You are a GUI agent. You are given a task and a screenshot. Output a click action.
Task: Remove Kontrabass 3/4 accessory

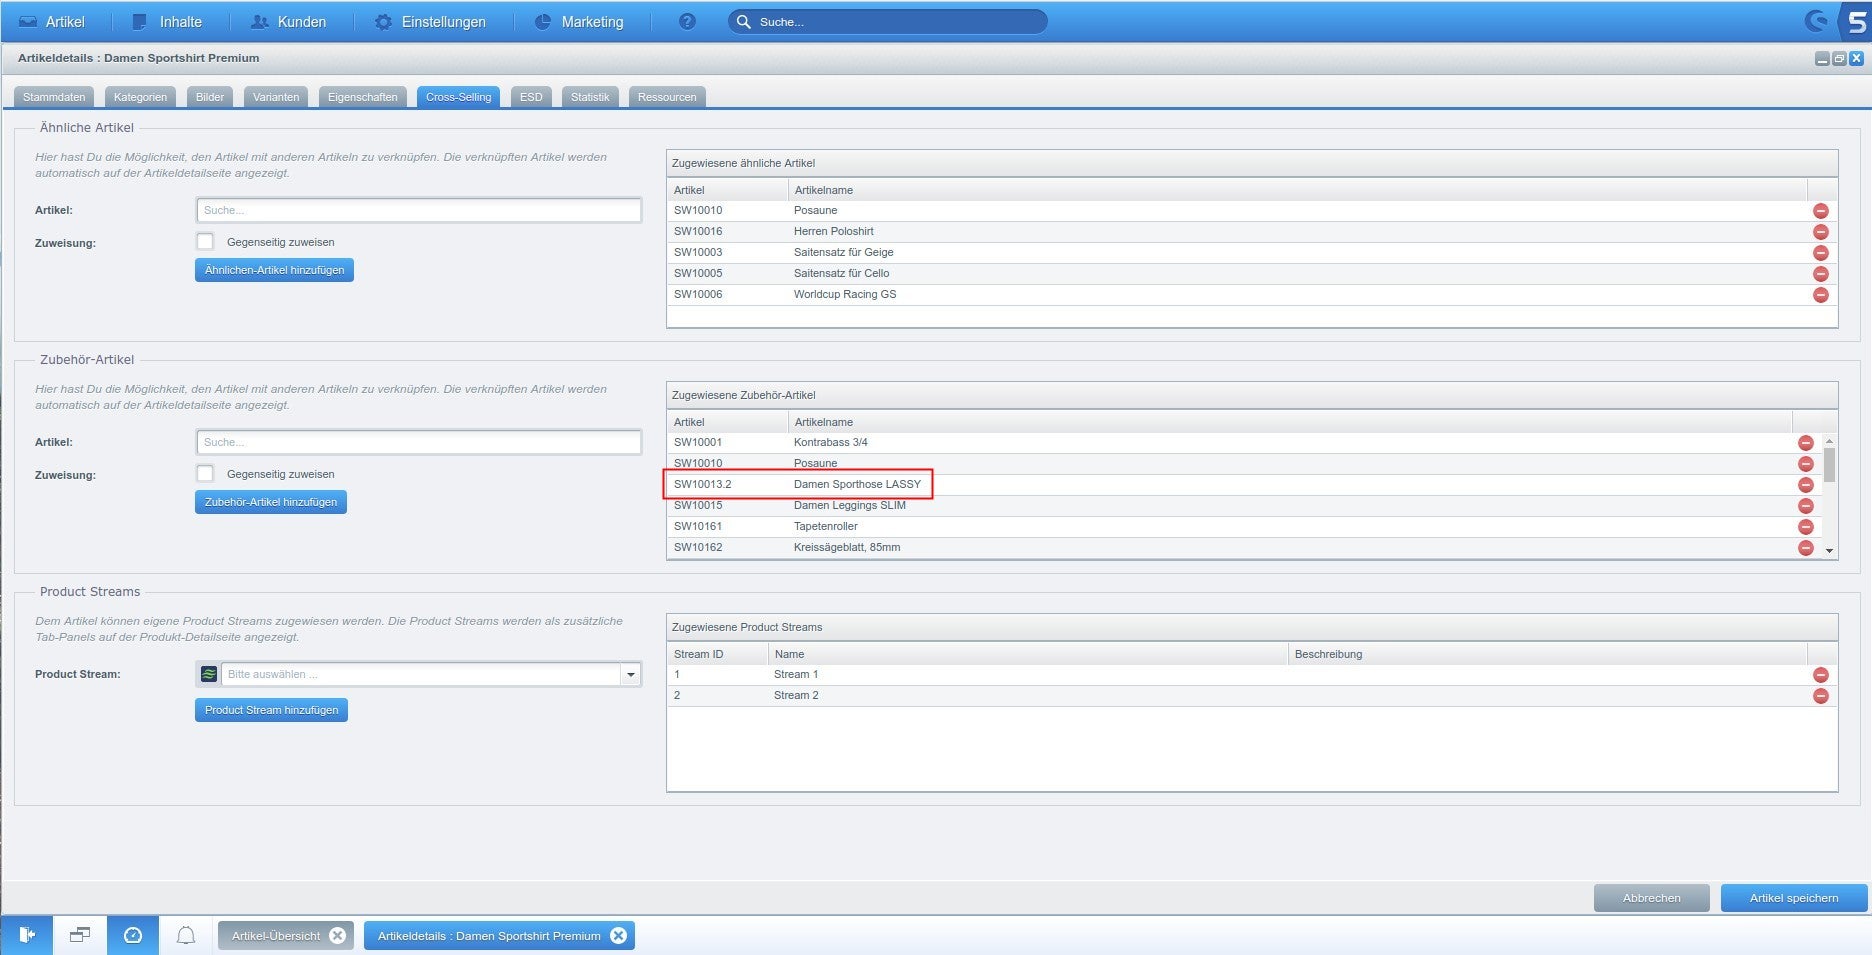[1805, 443]
